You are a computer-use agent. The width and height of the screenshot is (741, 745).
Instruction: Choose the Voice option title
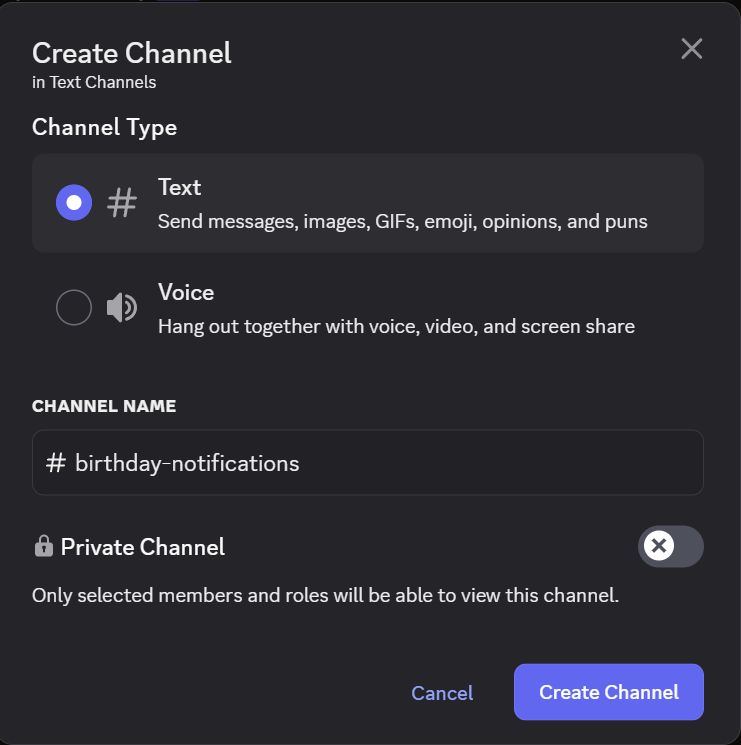[x=186, y=292]
